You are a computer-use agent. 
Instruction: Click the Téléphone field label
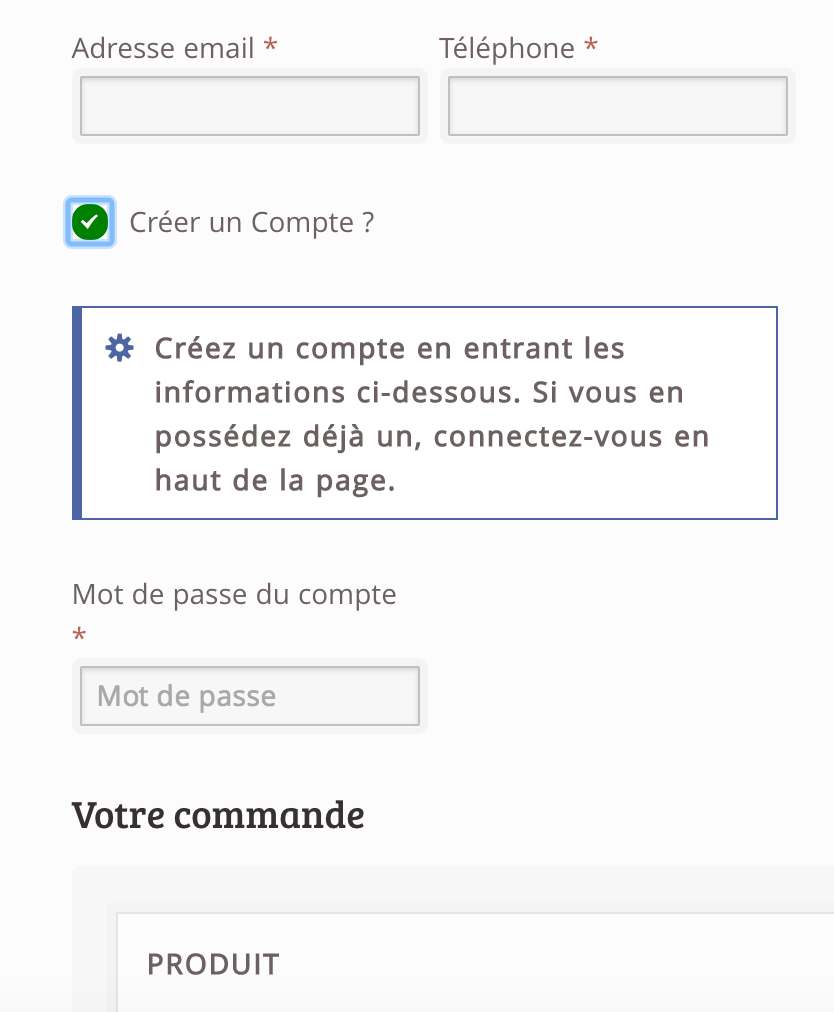(x=507, y=48)
